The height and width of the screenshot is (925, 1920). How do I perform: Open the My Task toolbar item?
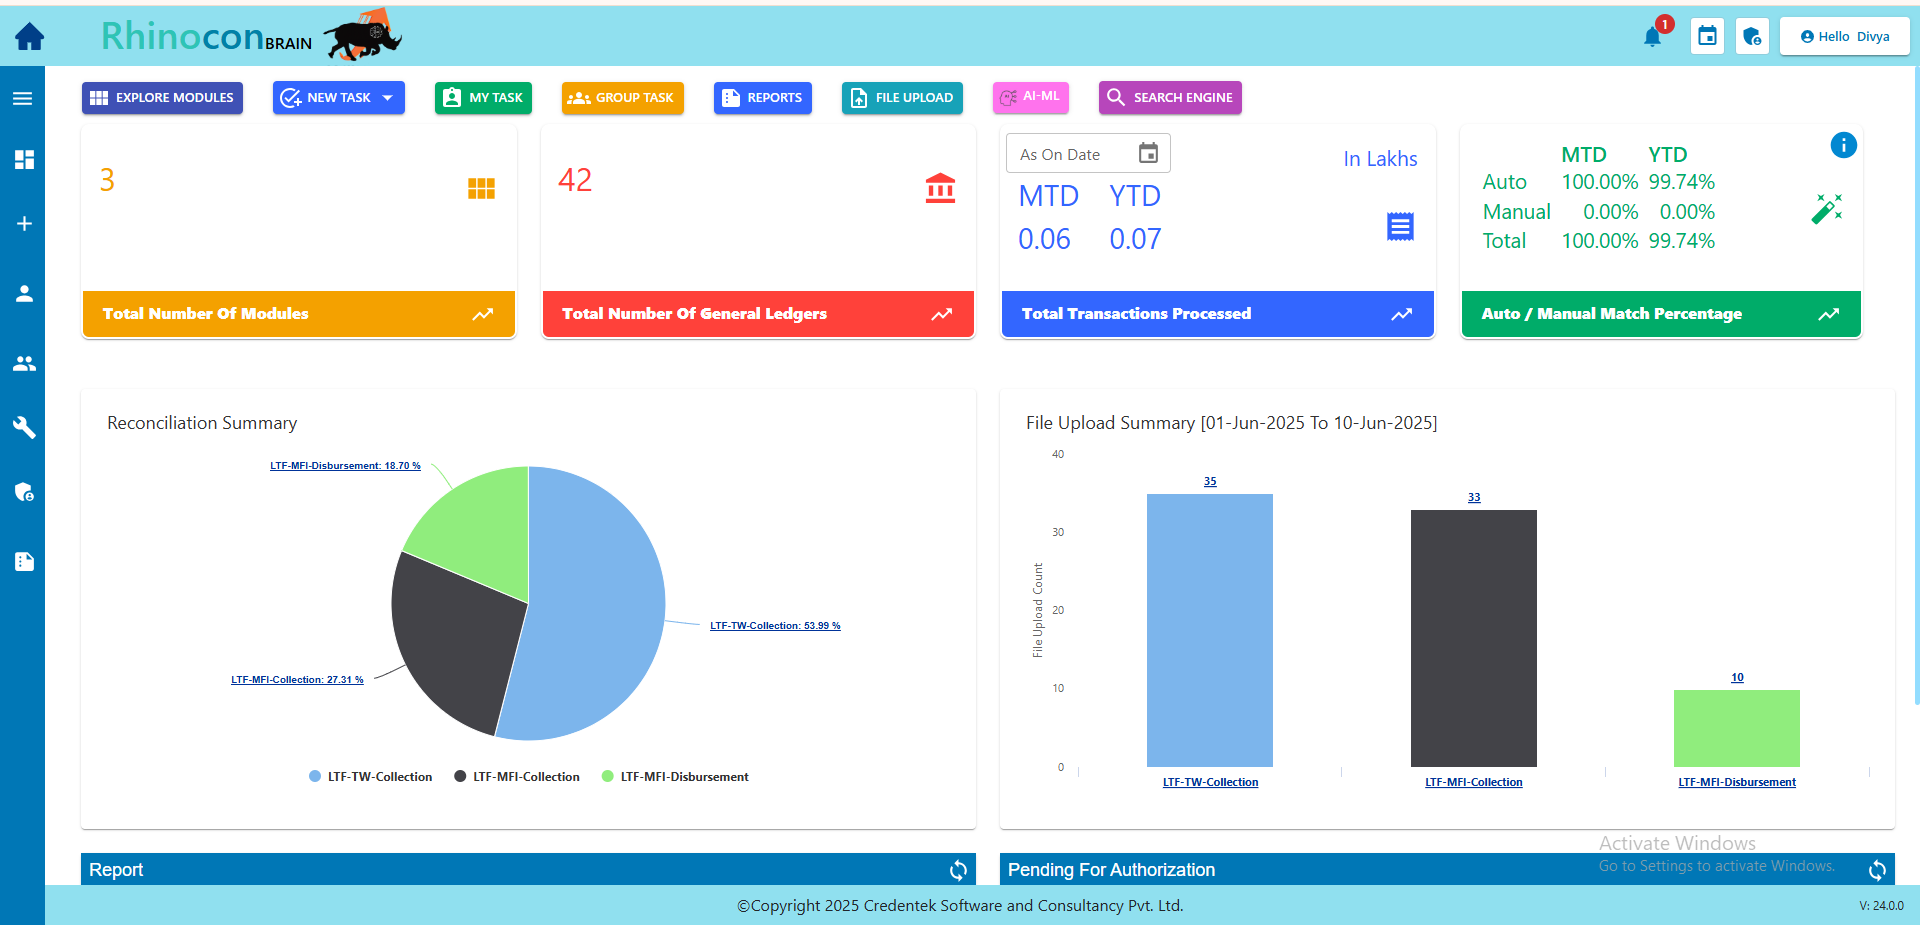(x=483, y=98)
